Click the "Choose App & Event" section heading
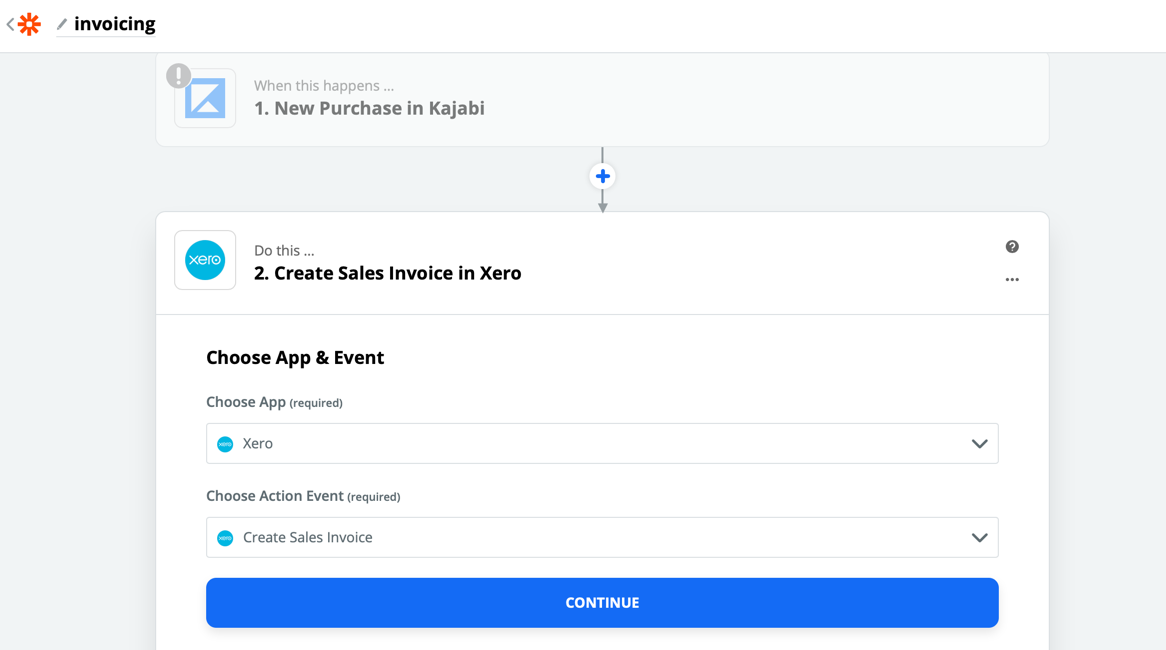Image resolution: width=1166 pixels, height=650 pixels. pyautogui.click(x=295, y=358)
